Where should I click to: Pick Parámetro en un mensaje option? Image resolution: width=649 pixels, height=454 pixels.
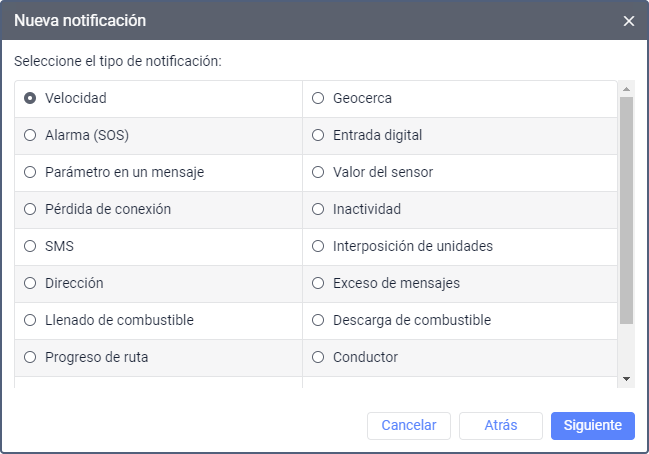30,172
